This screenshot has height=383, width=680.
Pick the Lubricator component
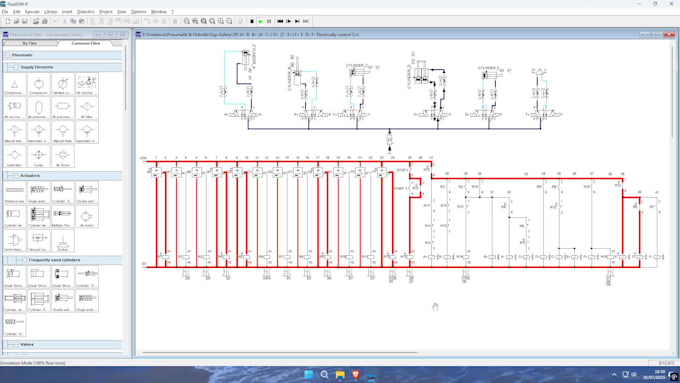[14, 156]
